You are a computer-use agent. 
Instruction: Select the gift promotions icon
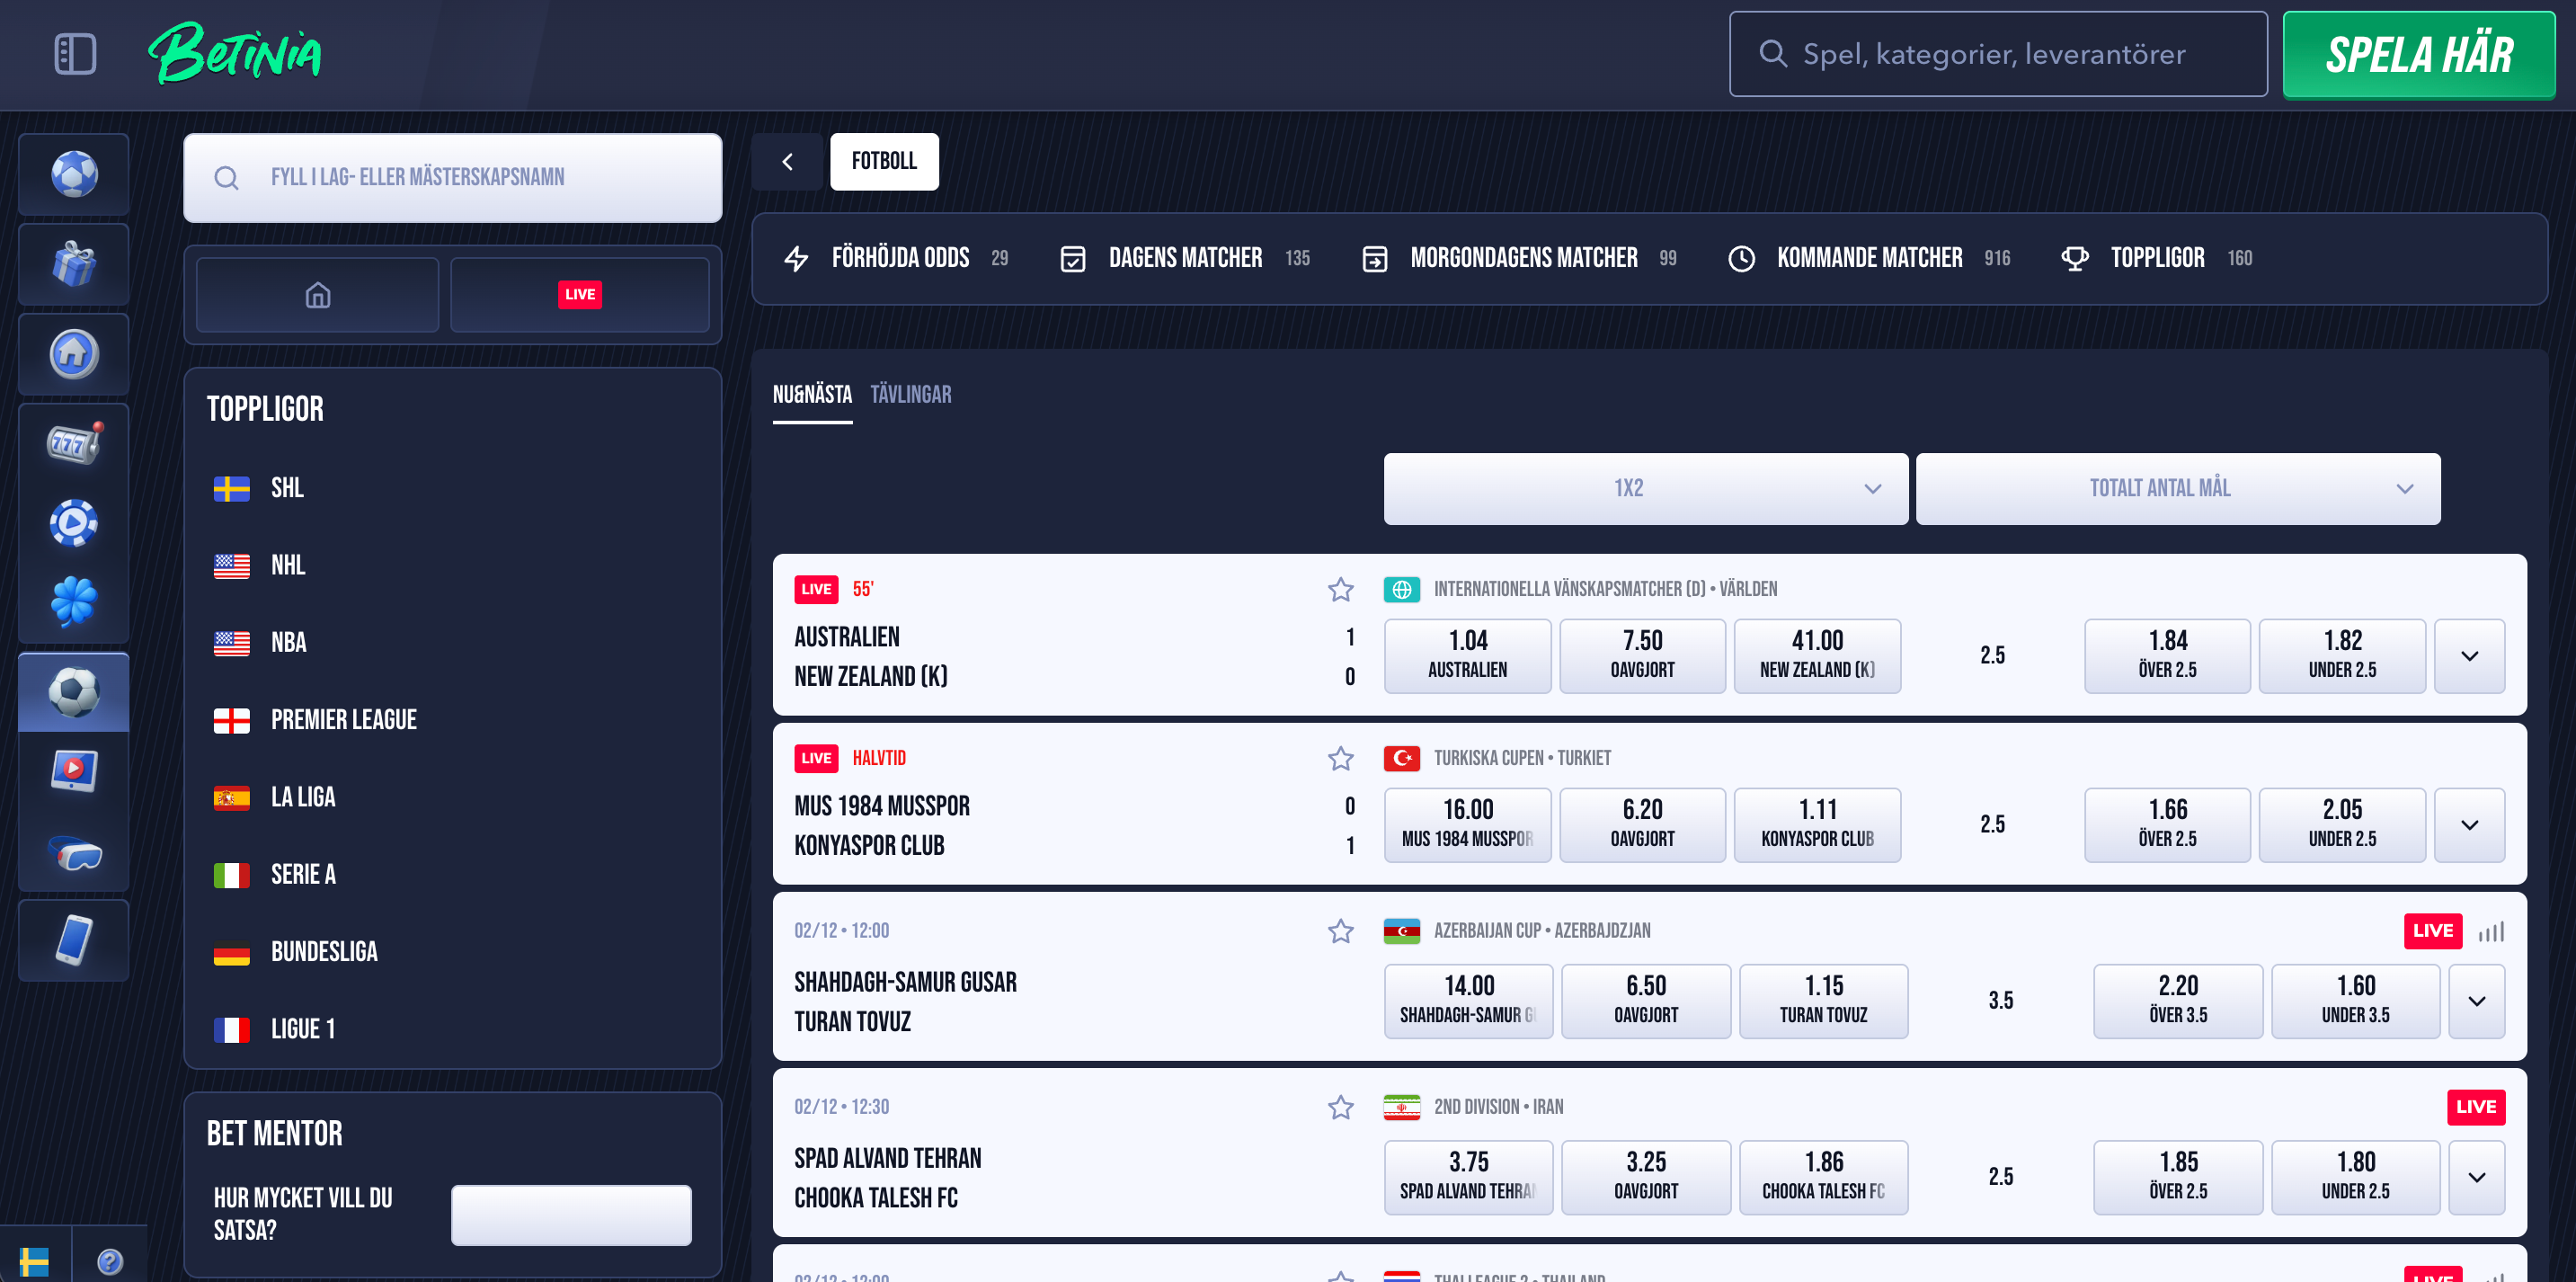(73, 264)
